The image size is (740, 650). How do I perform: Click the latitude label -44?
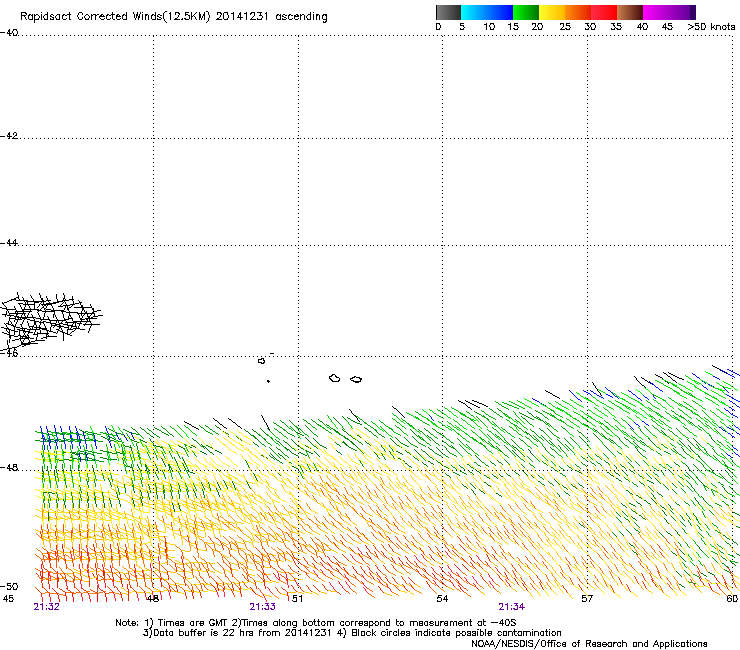(9, 243)
